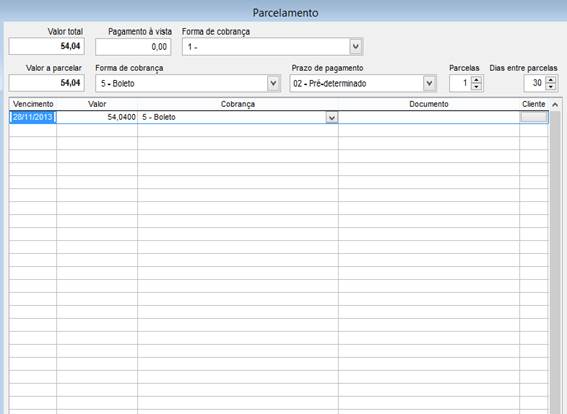Screen dimensions: 567x414
Task: Click the Cobrança column header
Action: 238,104
